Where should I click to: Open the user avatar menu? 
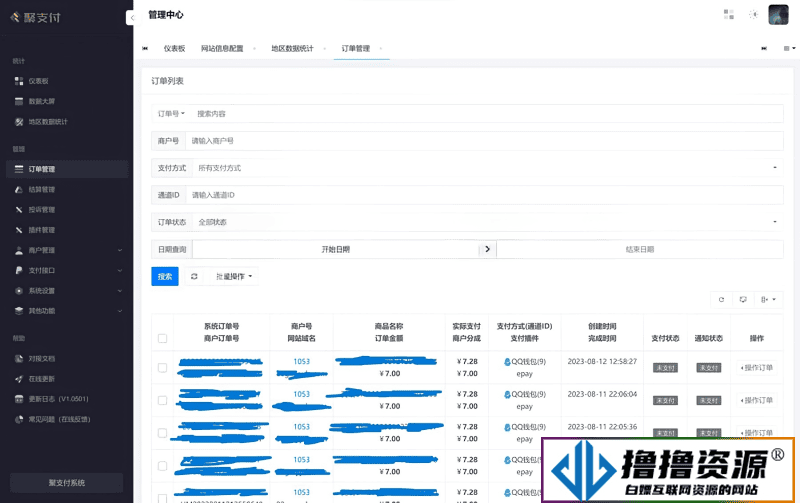point(778,15)
